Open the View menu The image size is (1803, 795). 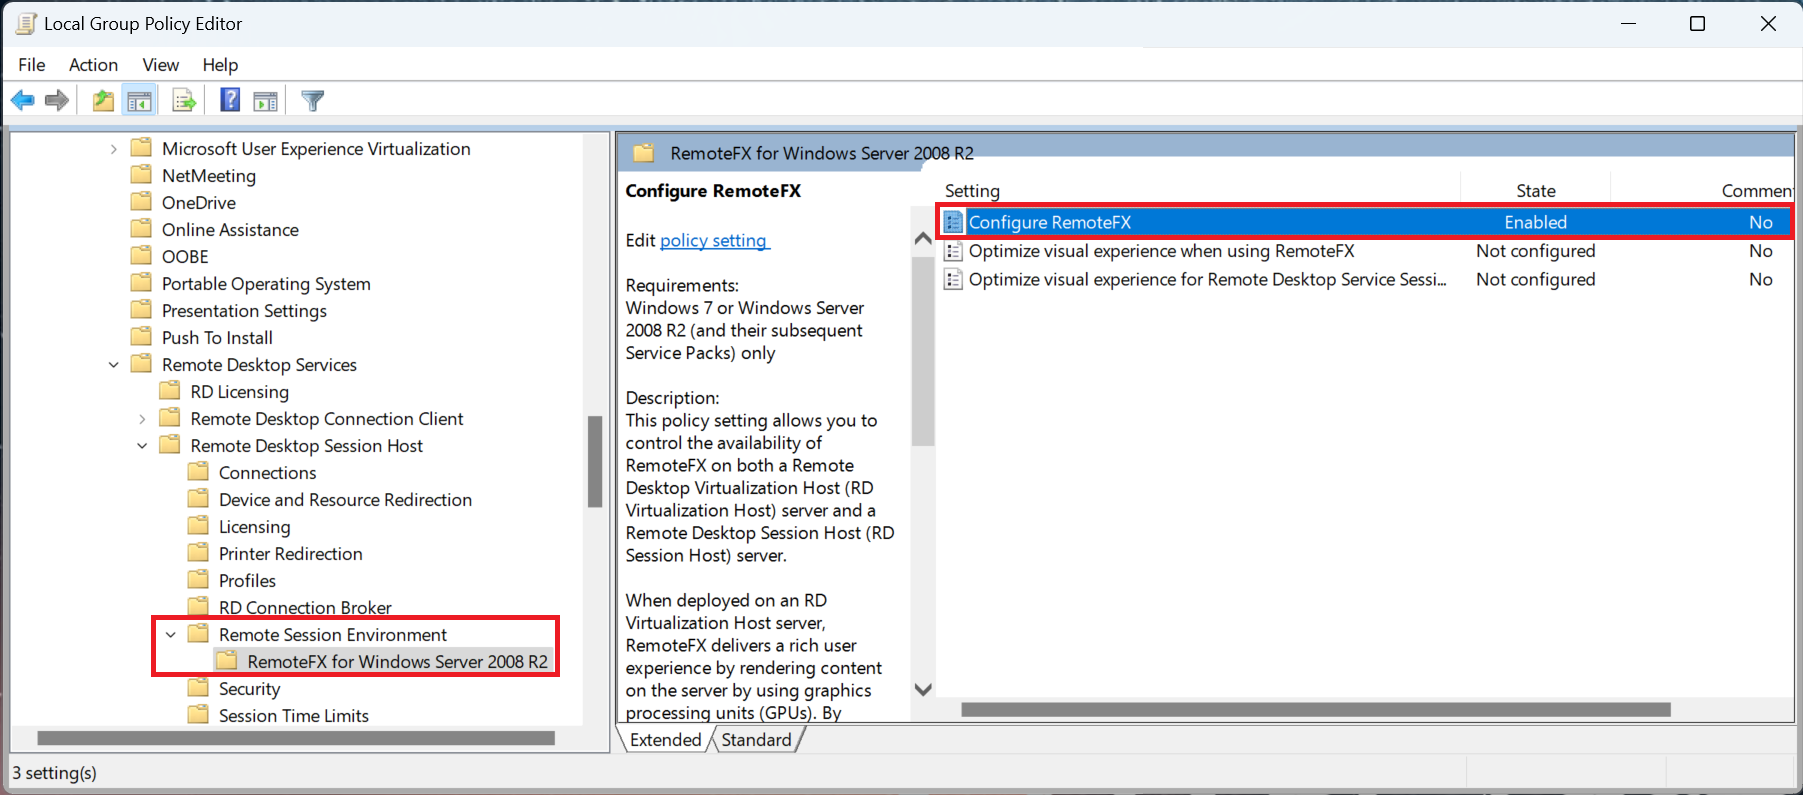[160, 65]
